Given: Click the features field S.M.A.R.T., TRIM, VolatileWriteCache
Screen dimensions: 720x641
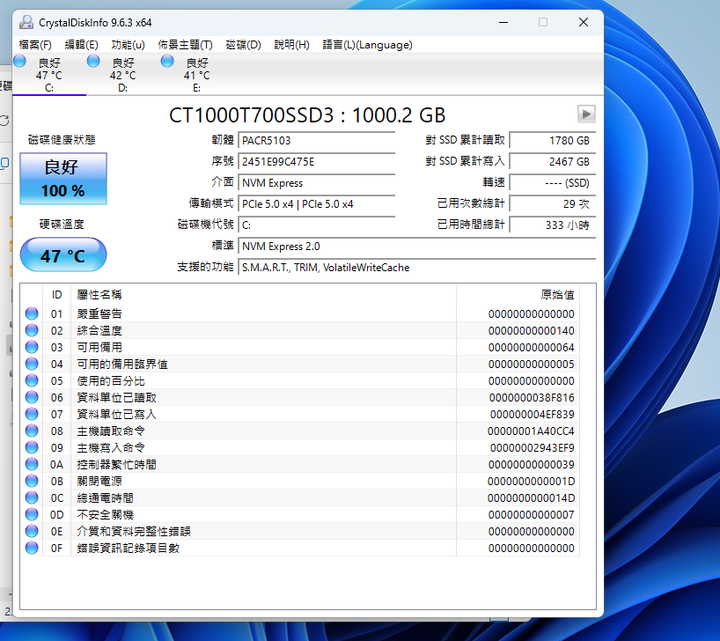Looking at the screenshot, I should (x=416, y=267).
